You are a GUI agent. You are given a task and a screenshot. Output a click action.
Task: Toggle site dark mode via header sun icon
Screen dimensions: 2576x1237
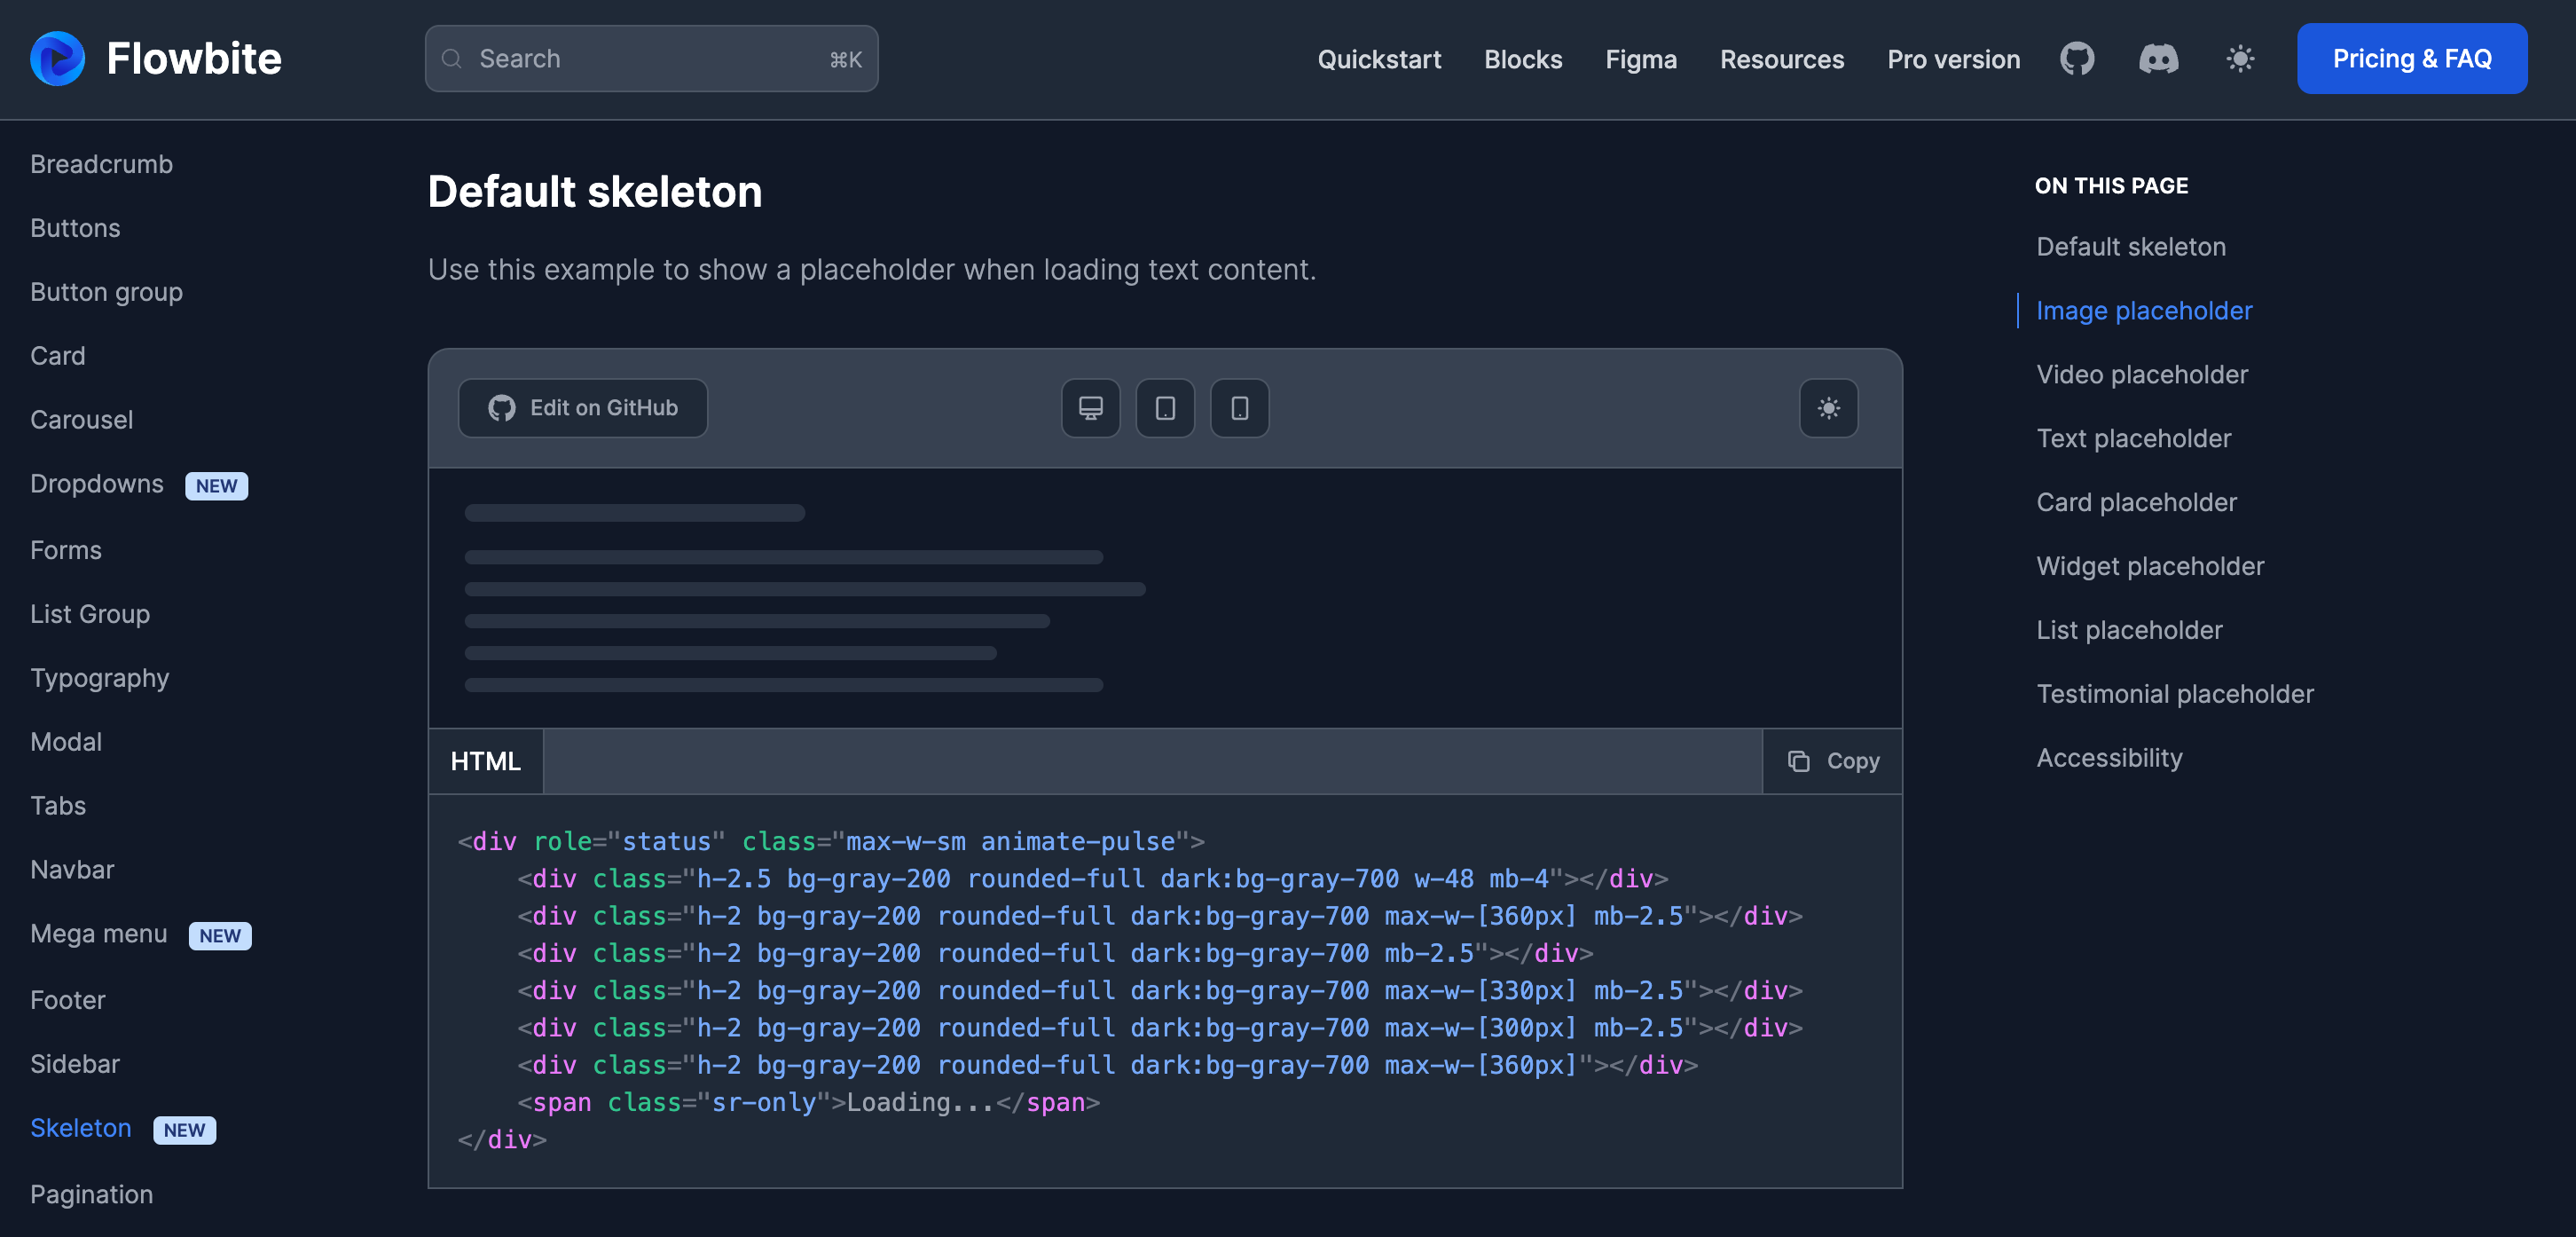(2240, 59)
